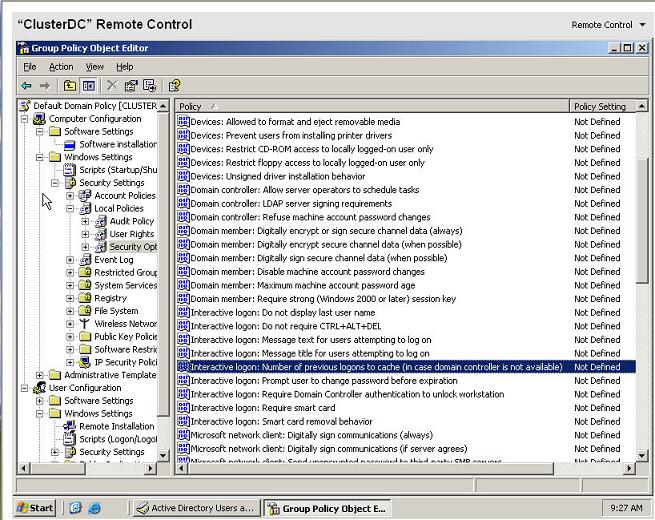
Task: Collapse the Local Policies node
Action: click(x=70, y=208)
